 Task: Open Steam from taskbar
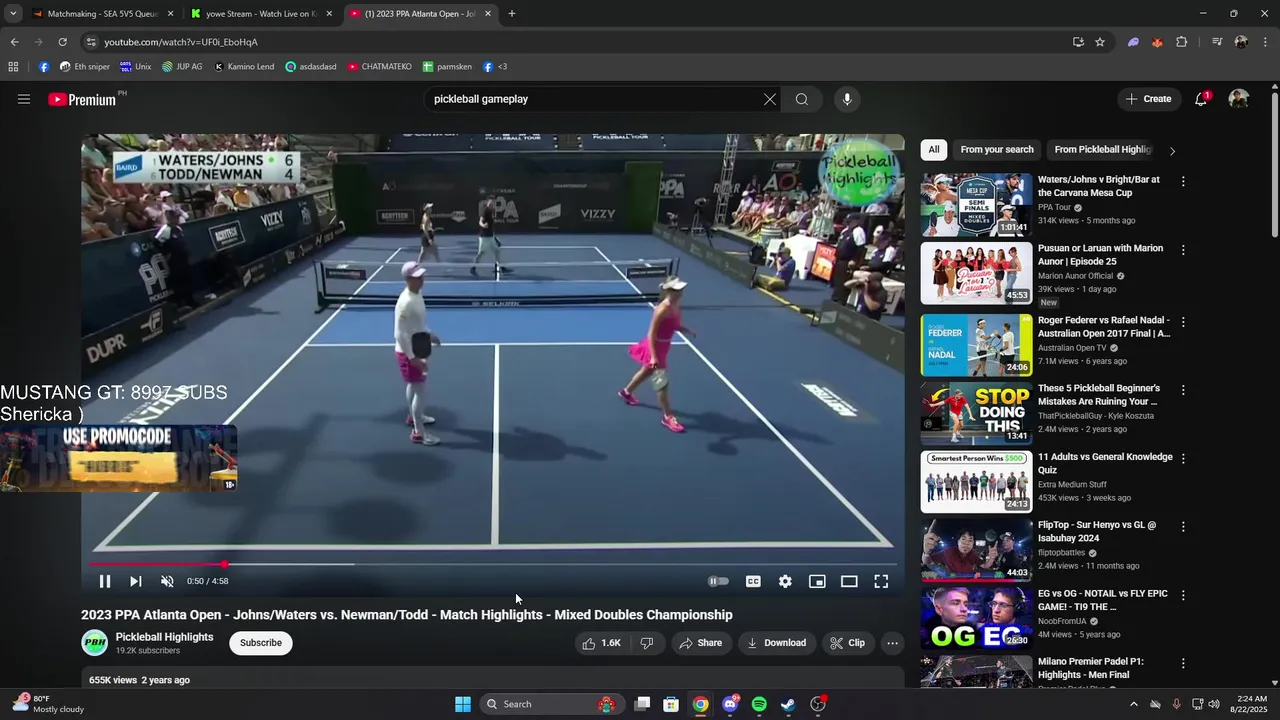[788, 704]
